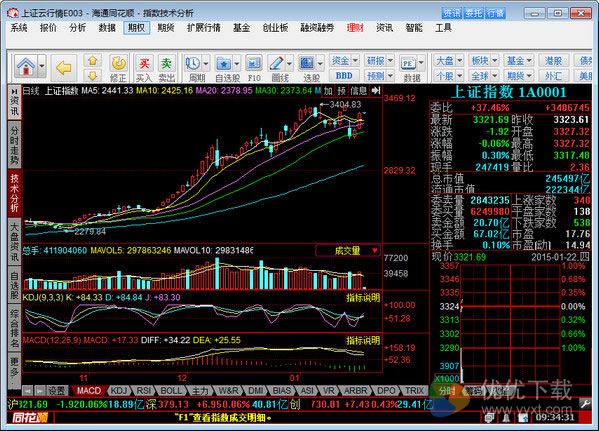Open the 大盘资讯 sidebar tab
This screenshot has width=599, height=431.
14,241
